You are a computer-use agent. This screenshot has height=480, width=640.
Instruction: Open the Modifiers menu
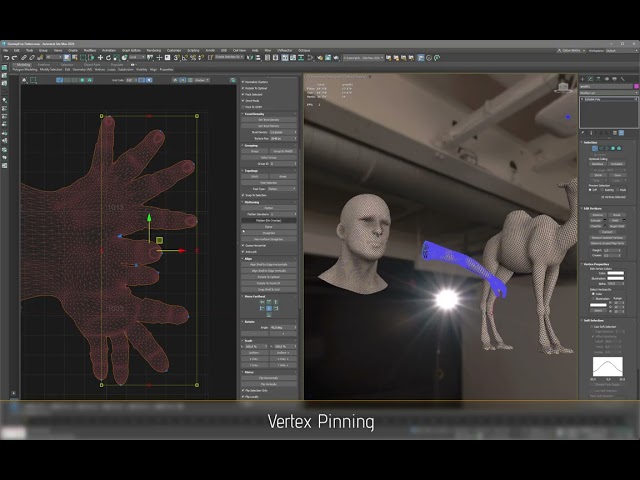tap(90, 51)
